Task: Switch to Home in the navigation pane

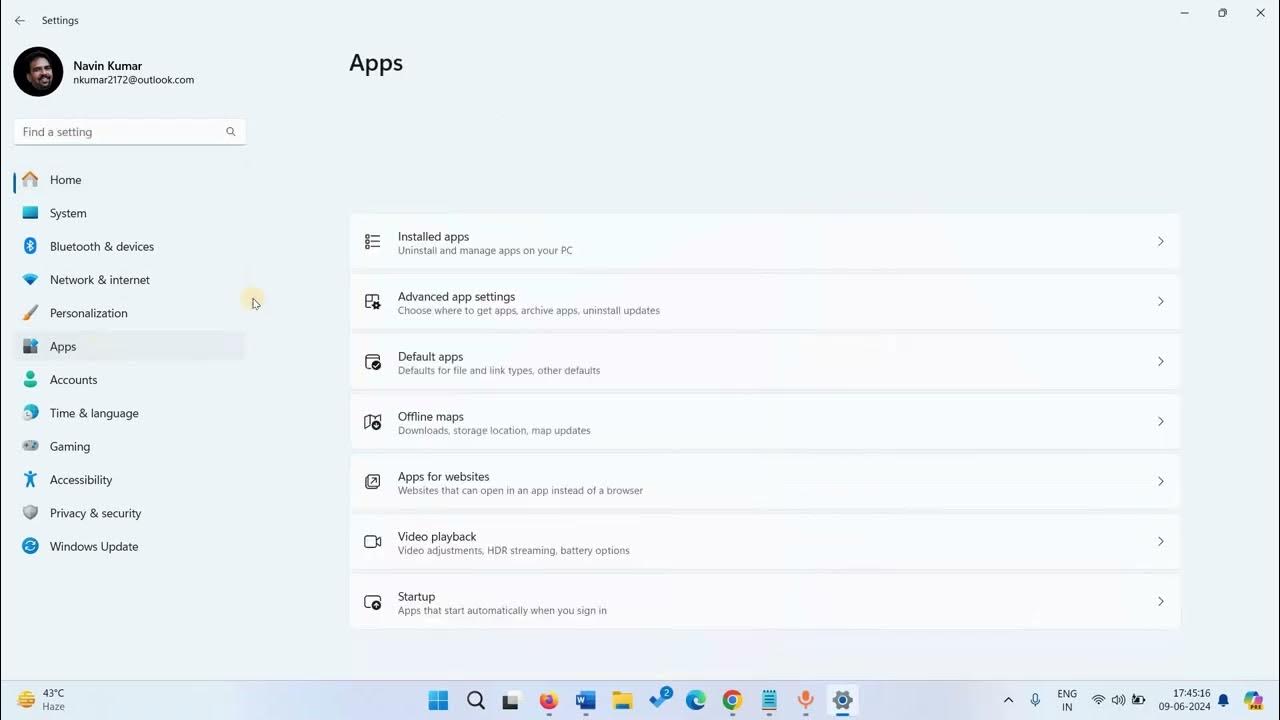Action: tap(65, 179)
